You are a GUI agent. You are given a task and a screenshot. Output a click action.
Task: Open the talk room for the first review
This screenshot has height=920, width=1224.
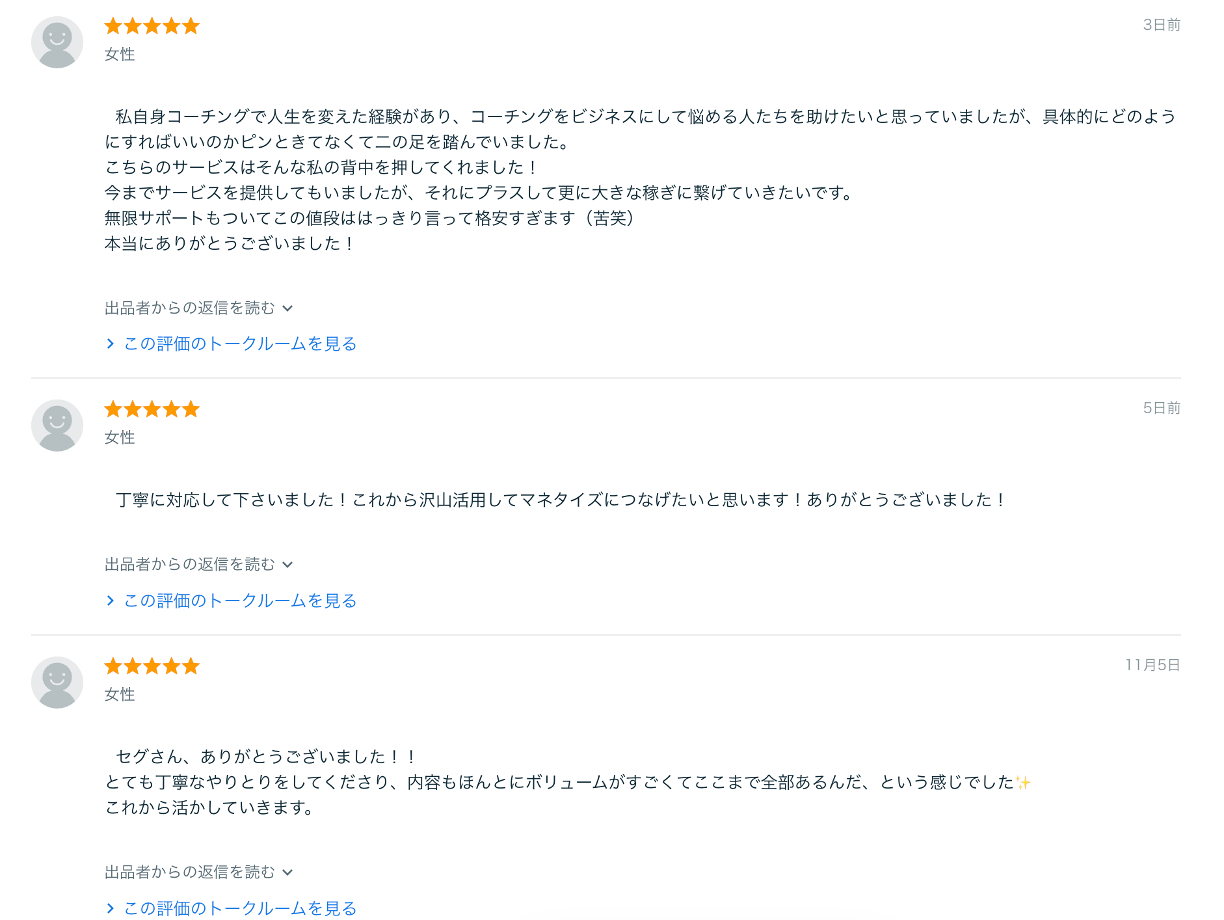tap(238, 342)
